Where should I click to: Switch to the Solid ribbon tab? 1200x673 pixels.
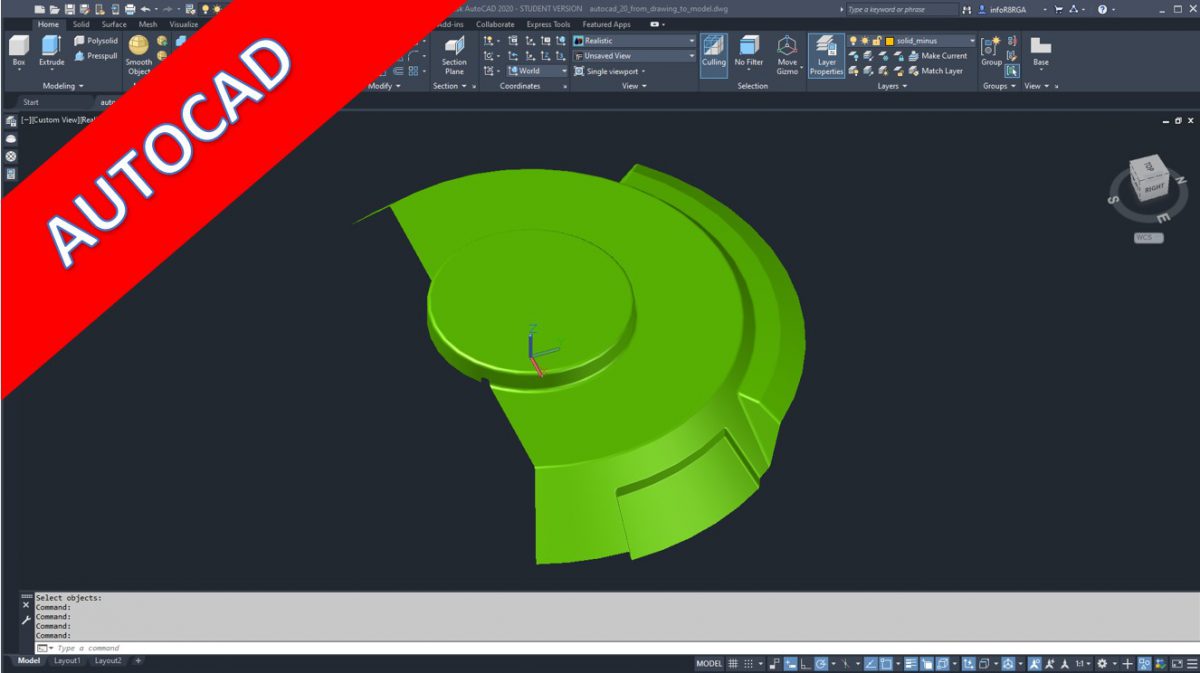(80, 23)
